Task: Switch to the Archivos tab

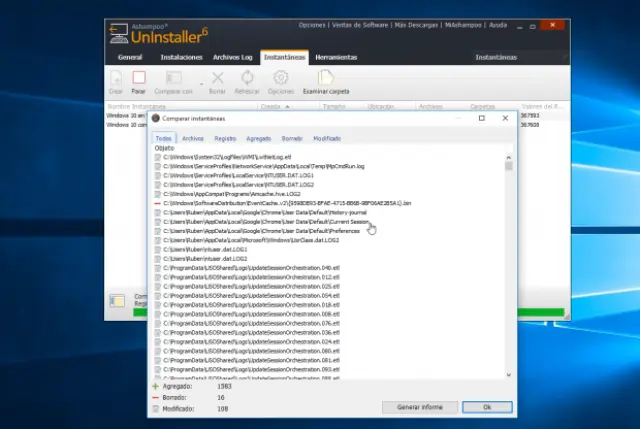Action: [x=193, y=139]
